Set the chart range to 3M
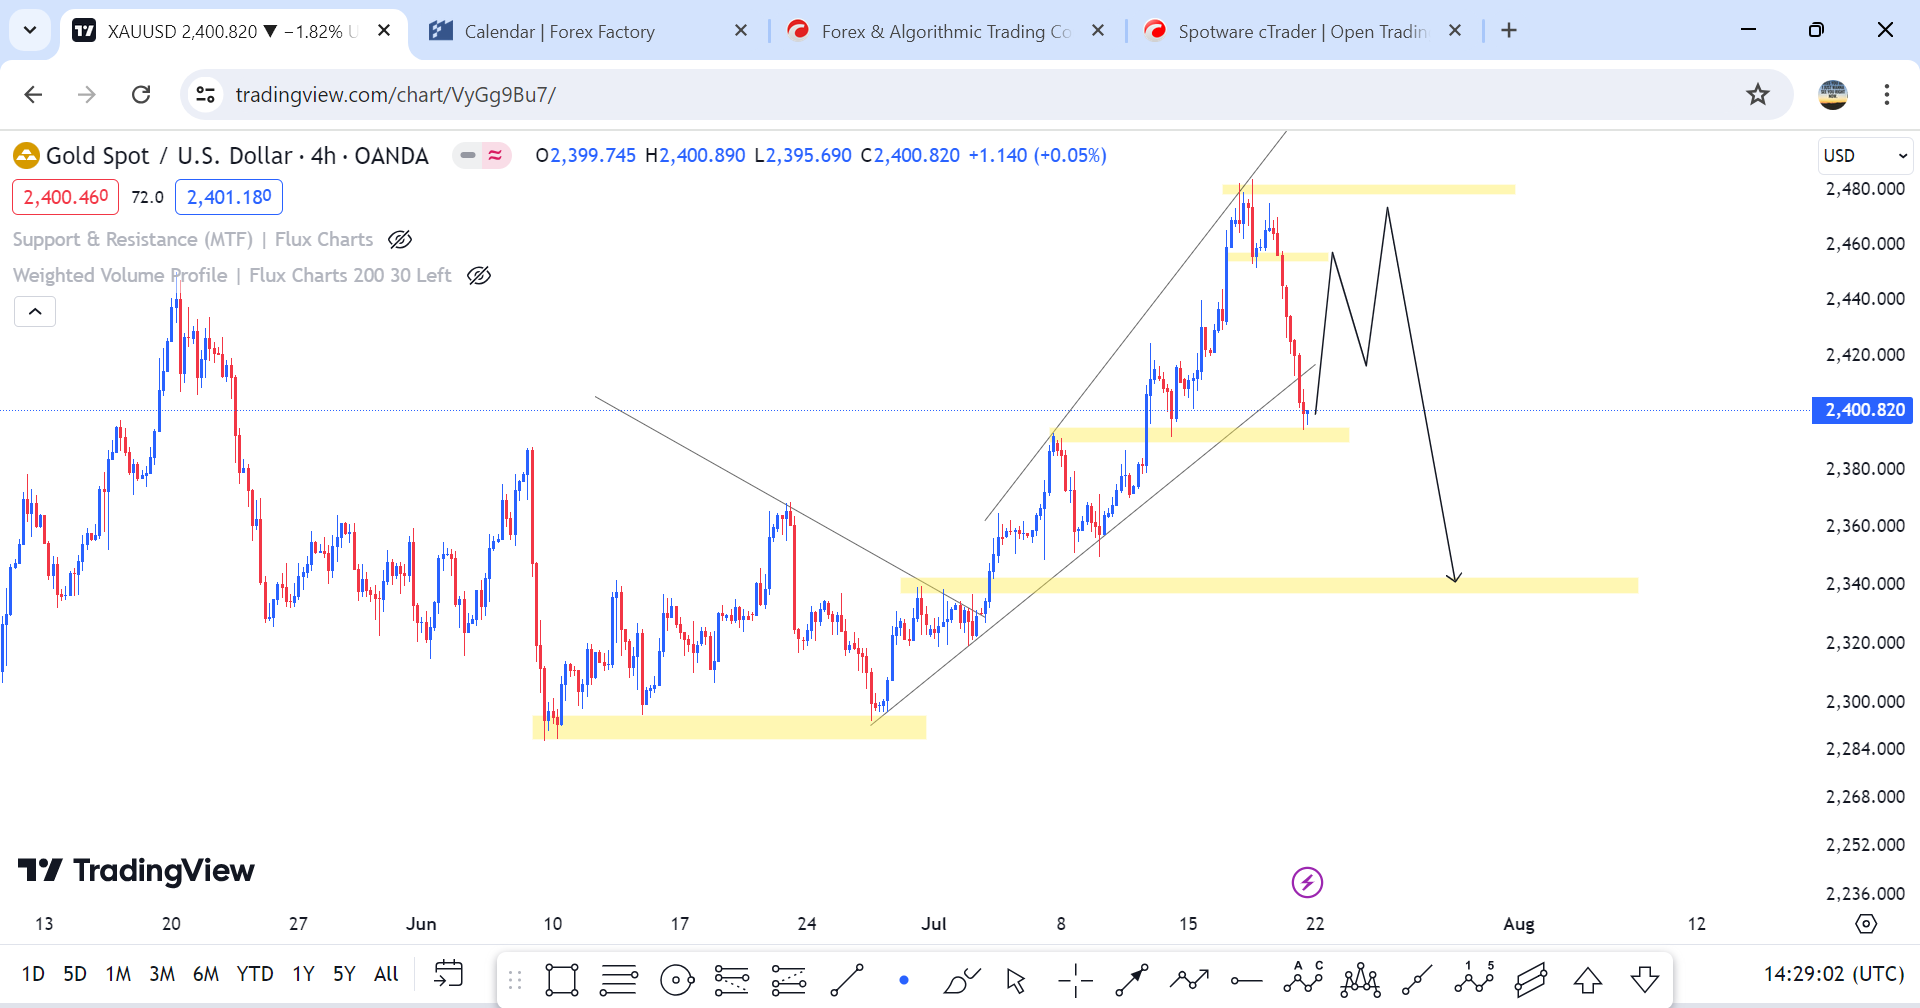 [x=162, y=974]
